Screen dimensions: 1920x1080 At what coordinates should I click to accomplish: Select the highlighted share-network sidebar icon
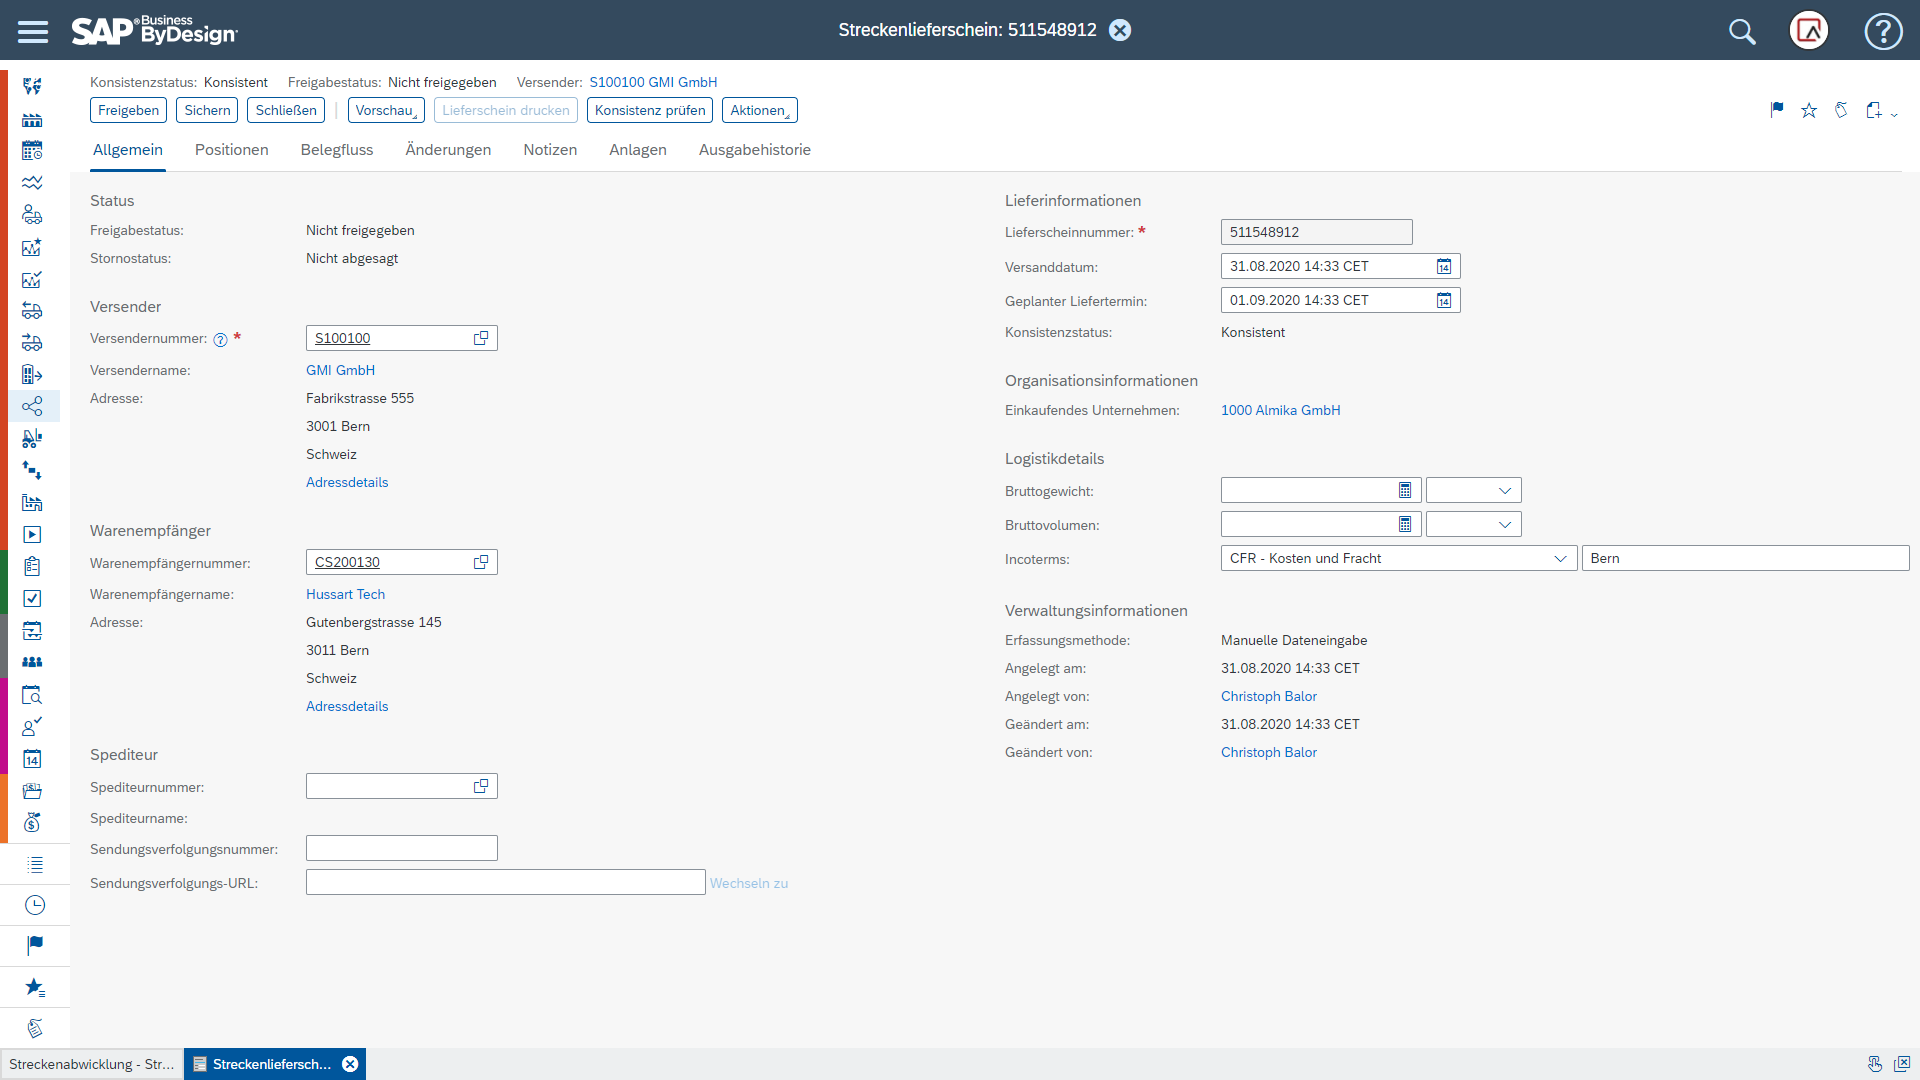33,406
